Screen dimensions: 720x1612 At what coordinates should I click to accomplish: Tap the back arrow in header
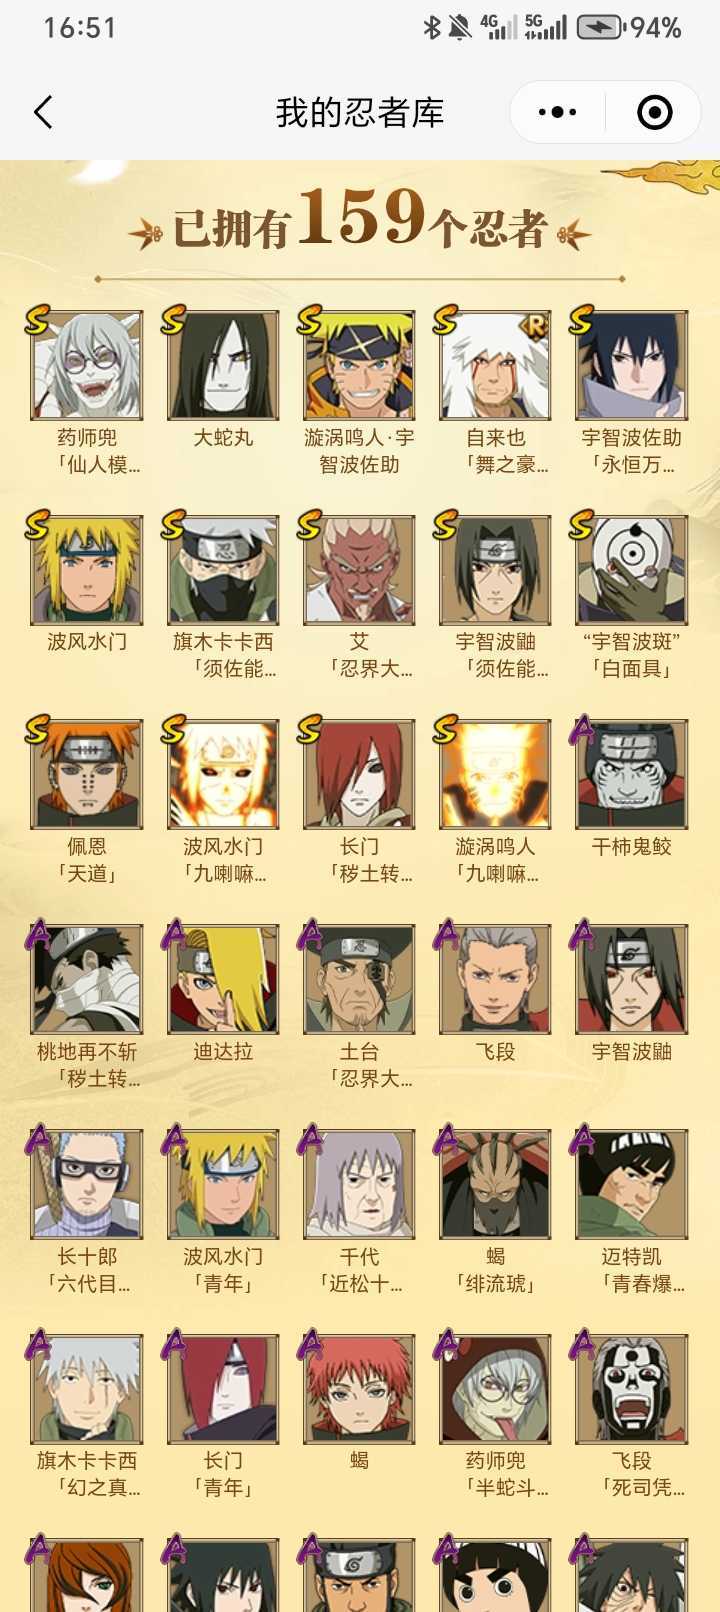point(43,112)
